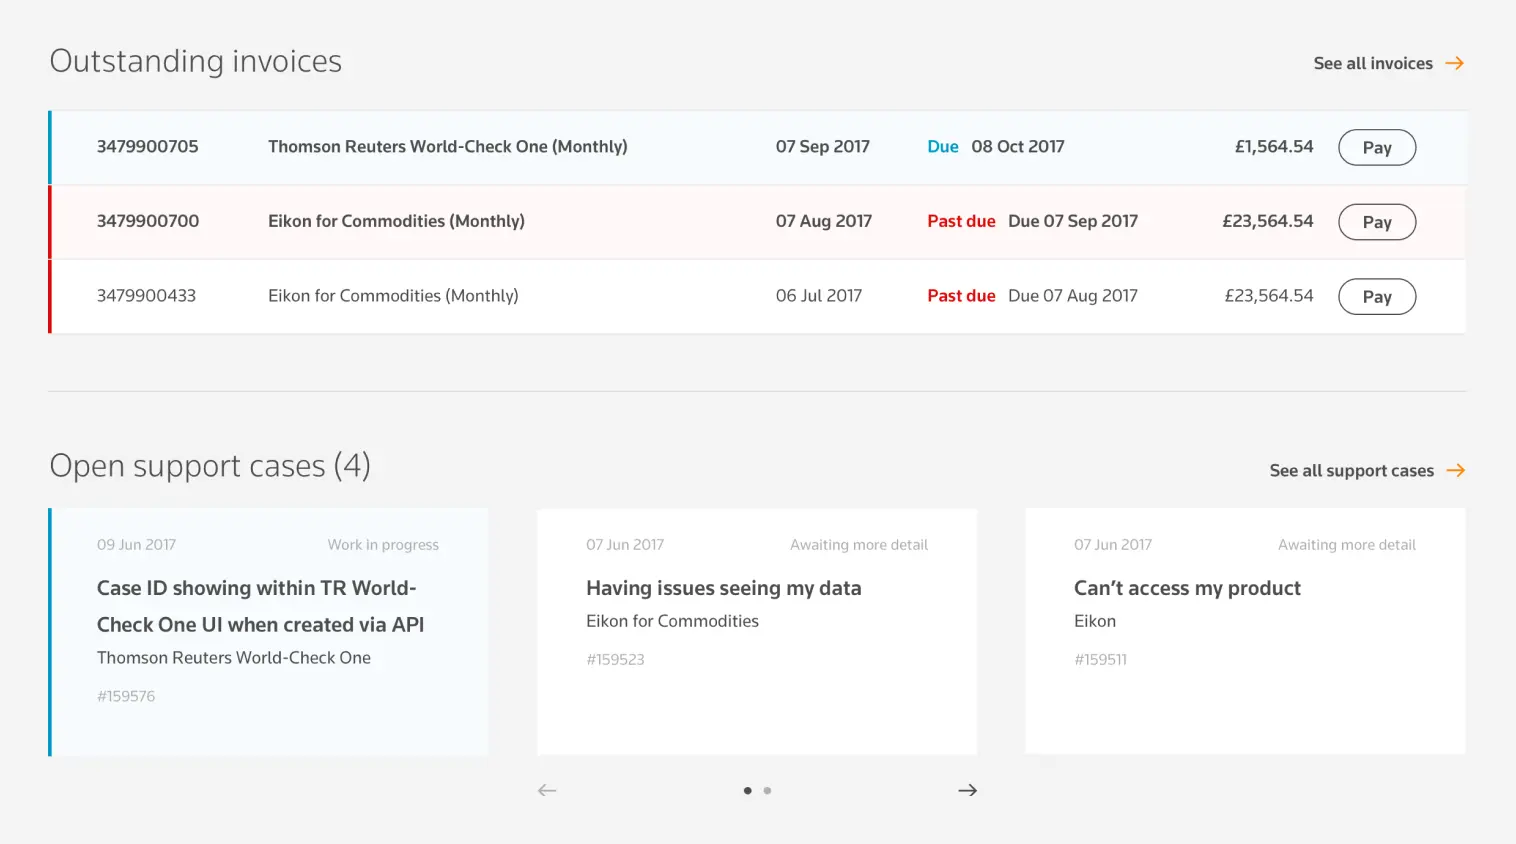Click case number #159576
The width and height of the screenshot is (1516, 844).
tap(126, 696)
